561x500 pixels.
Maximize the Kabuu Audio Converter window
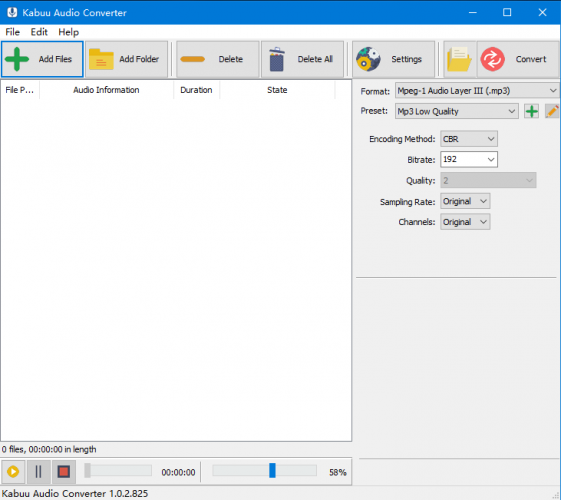point(507,13)
